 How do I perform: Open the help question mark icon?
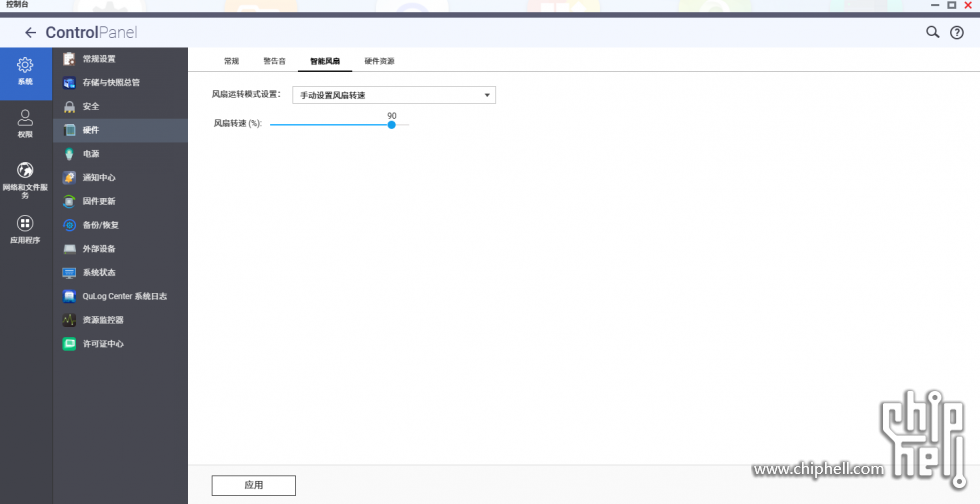(x=957, y=33)
